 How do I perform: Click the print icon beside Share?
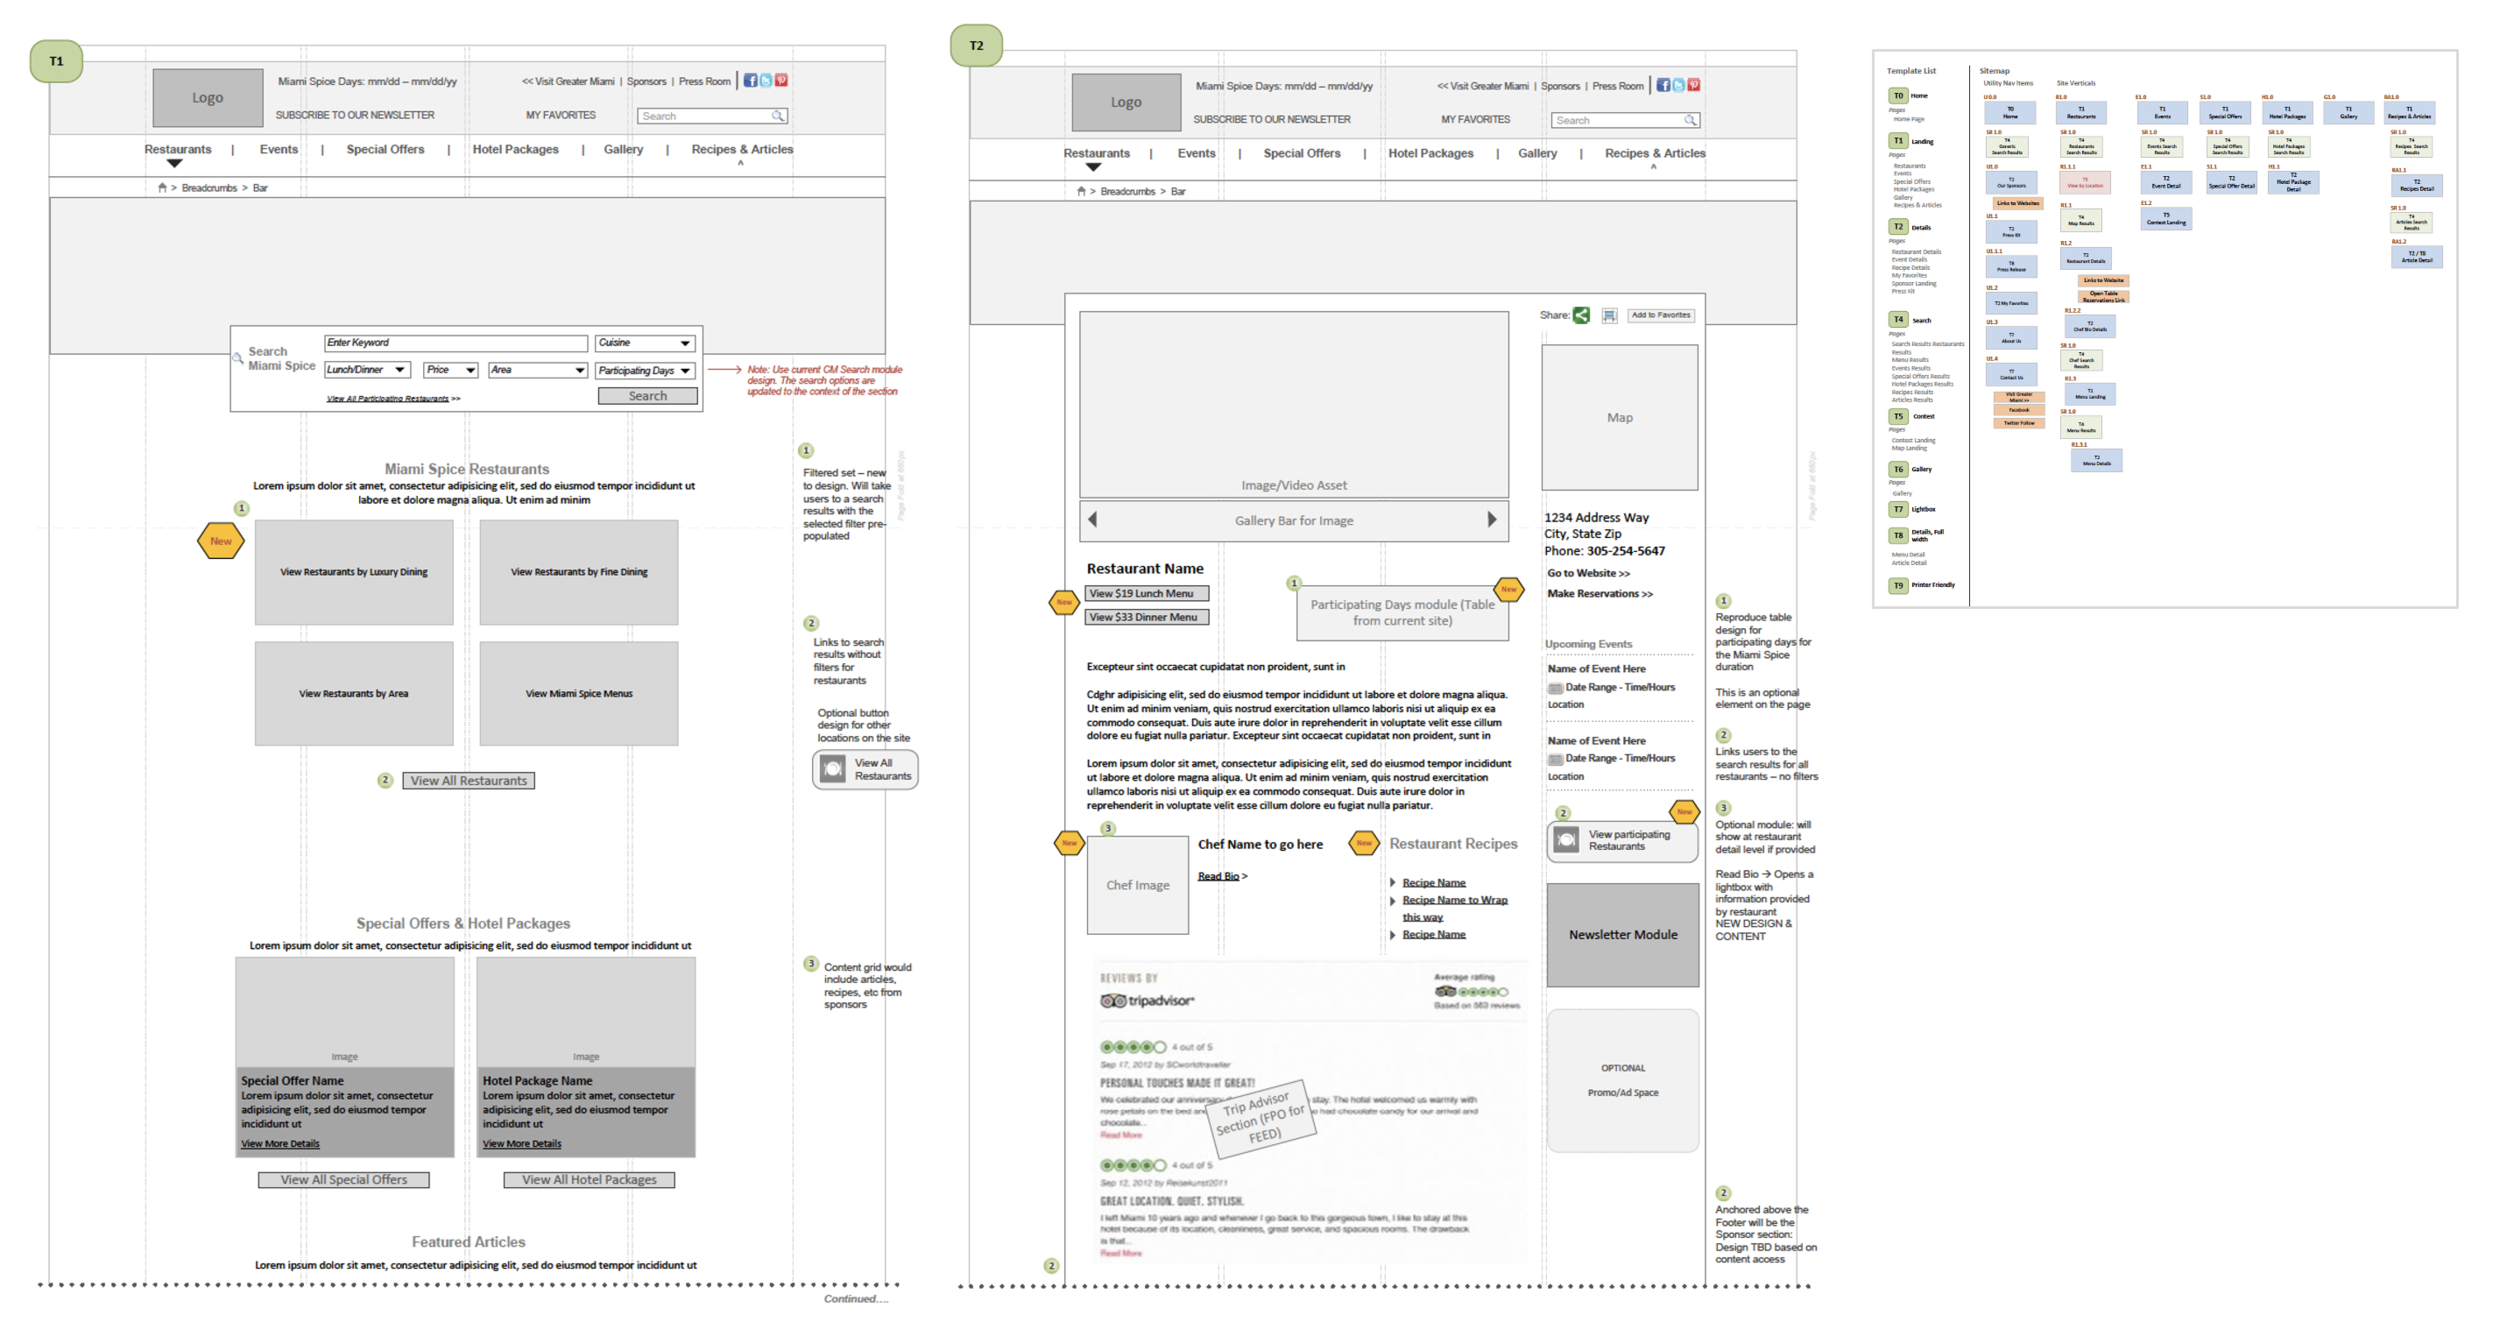pos(1609,316)
